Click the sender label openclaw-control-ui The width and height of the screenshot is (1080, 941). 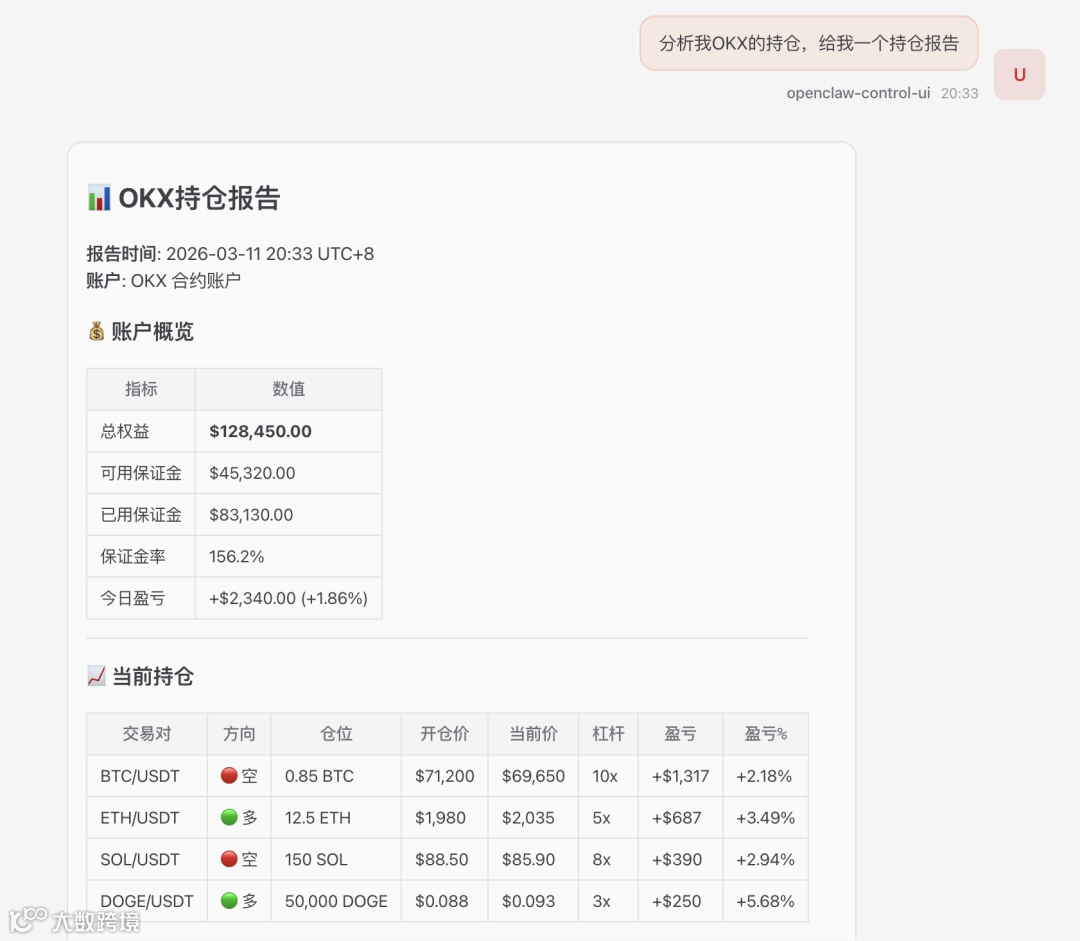858,93
